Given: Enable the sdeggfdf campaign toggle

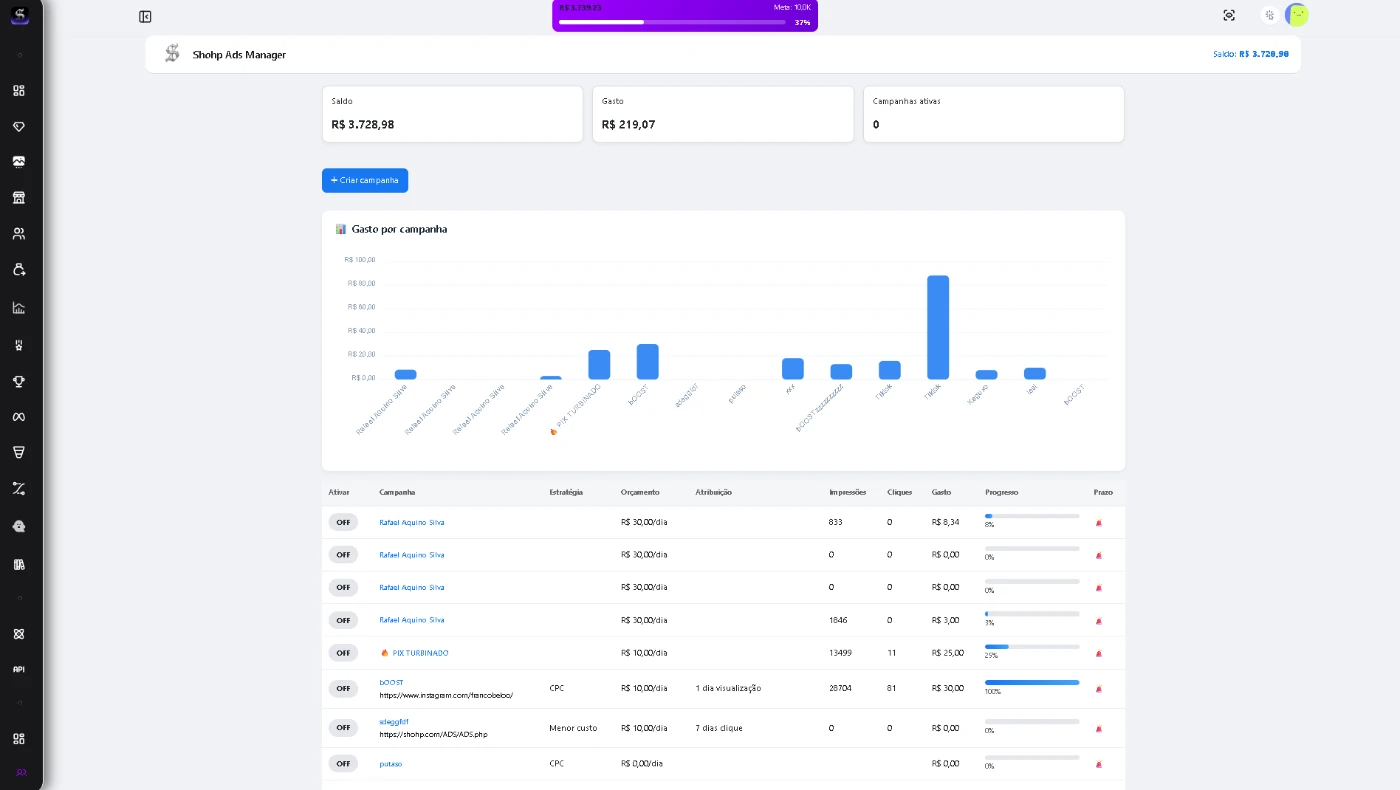Looking at the screenshot, I should click(343, 728).
